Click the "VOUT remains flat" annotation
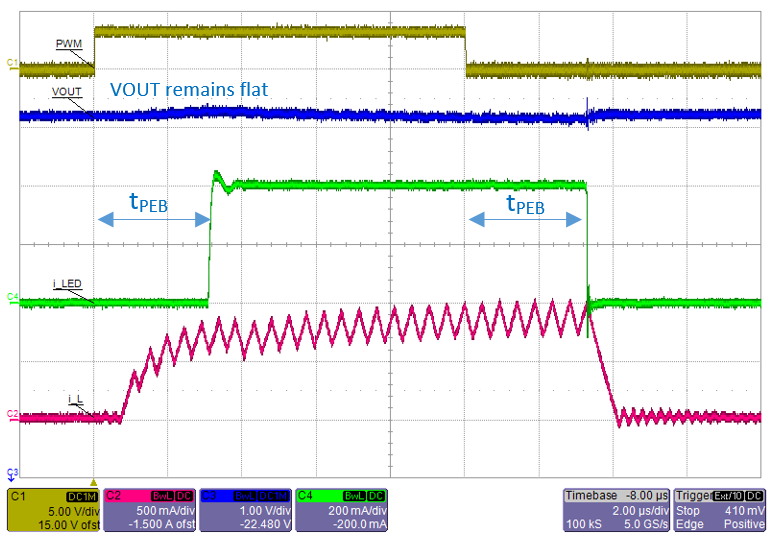The image size is (773, 536). [x=189, y=89]
